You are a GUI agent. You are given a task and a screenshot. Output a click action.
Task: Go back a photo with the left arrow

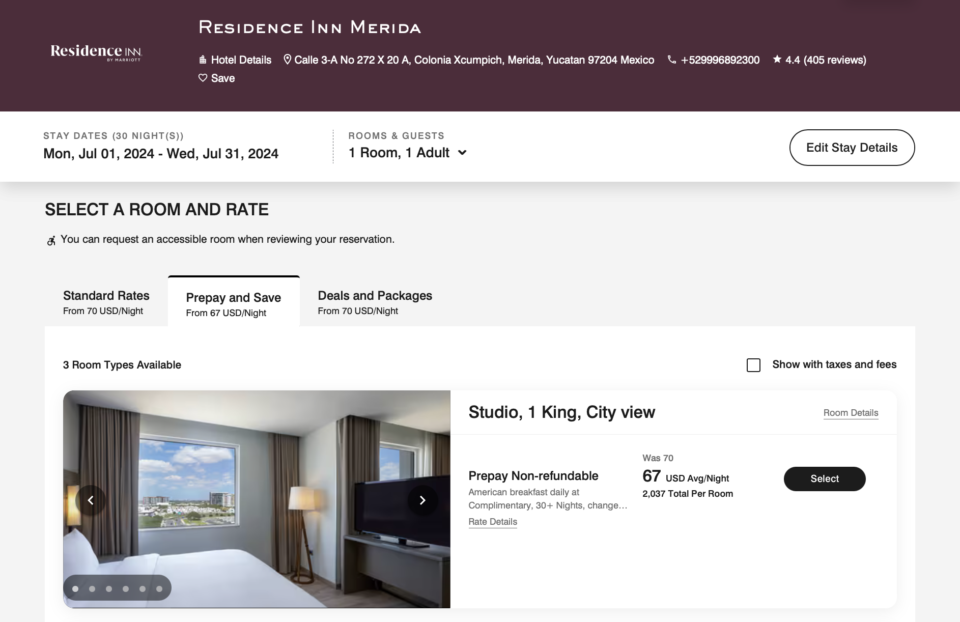pyautogui.click(x=90, y=499)
